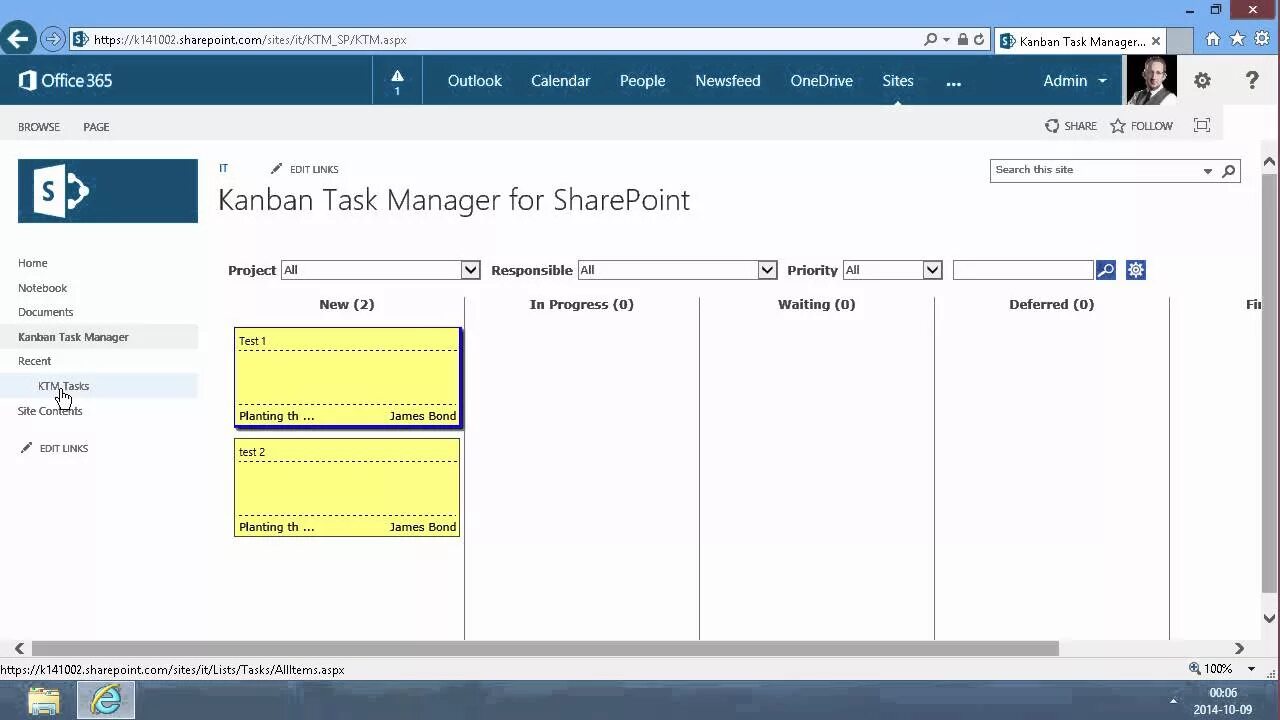Click the lock security icon in address bar
Screen dimensions: 1280x720
(962, 40)
